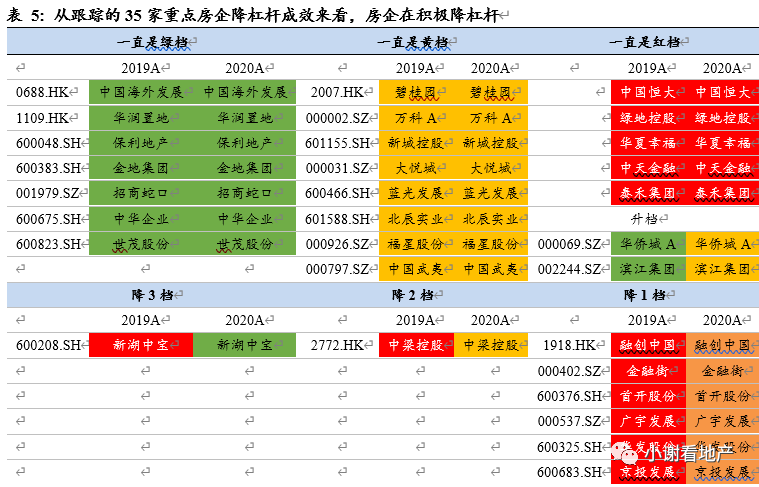Viewport: 759px width, 487px height.
Task: Click stock code 000797.SZ
Action: pyautogui.click(x=337, y=269)
